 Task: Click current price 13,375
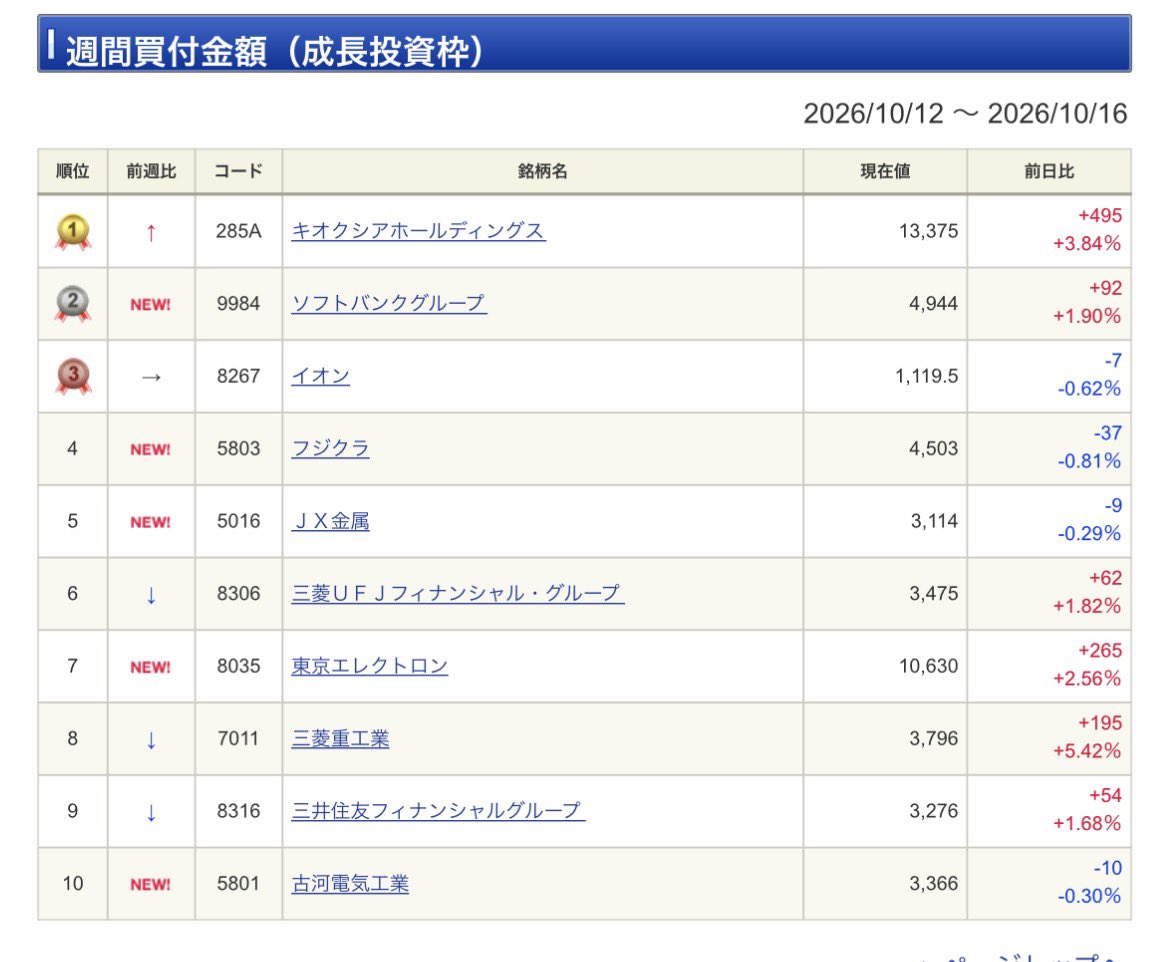click(x=928, y=231)
